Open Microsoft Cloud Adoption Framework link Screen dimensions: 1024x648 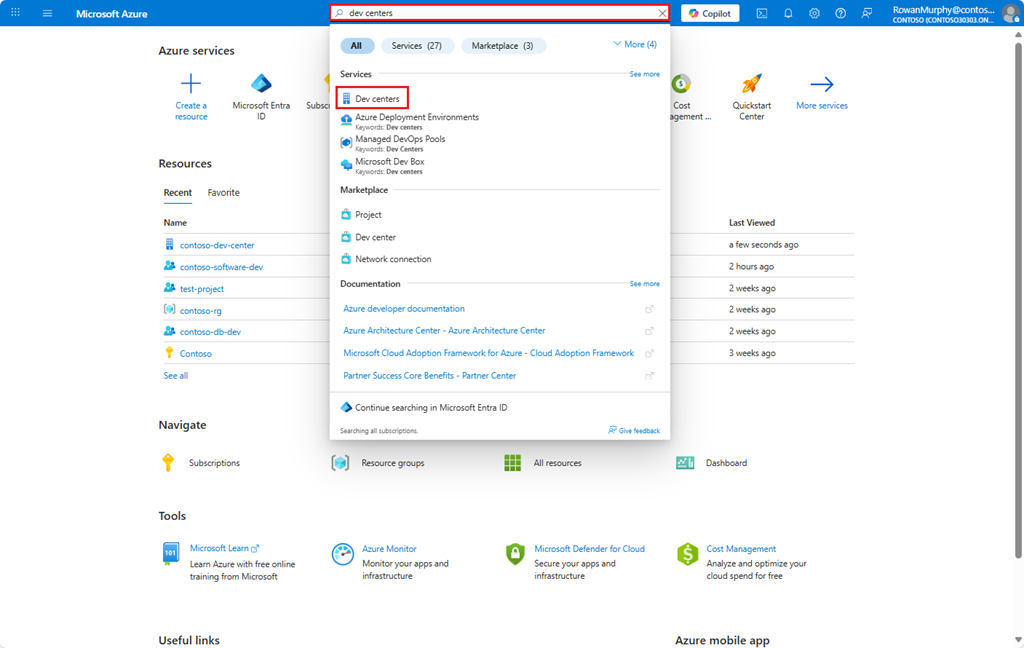[x=488, y=353]
